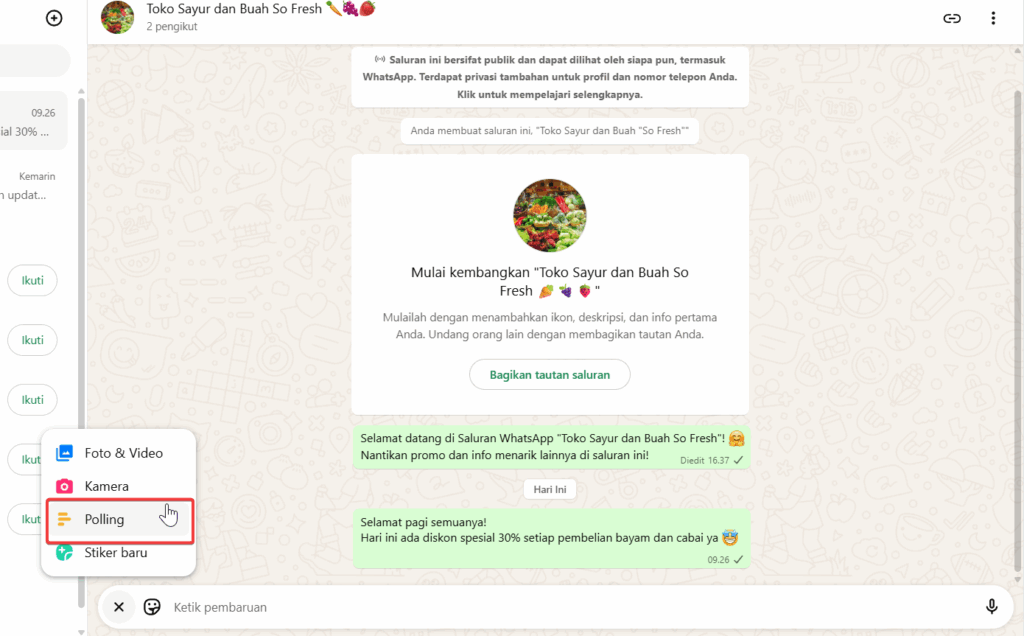Click the second Ikuti button from the top
The width and height of the screenshot is (1024, 636).
[33, 340]
